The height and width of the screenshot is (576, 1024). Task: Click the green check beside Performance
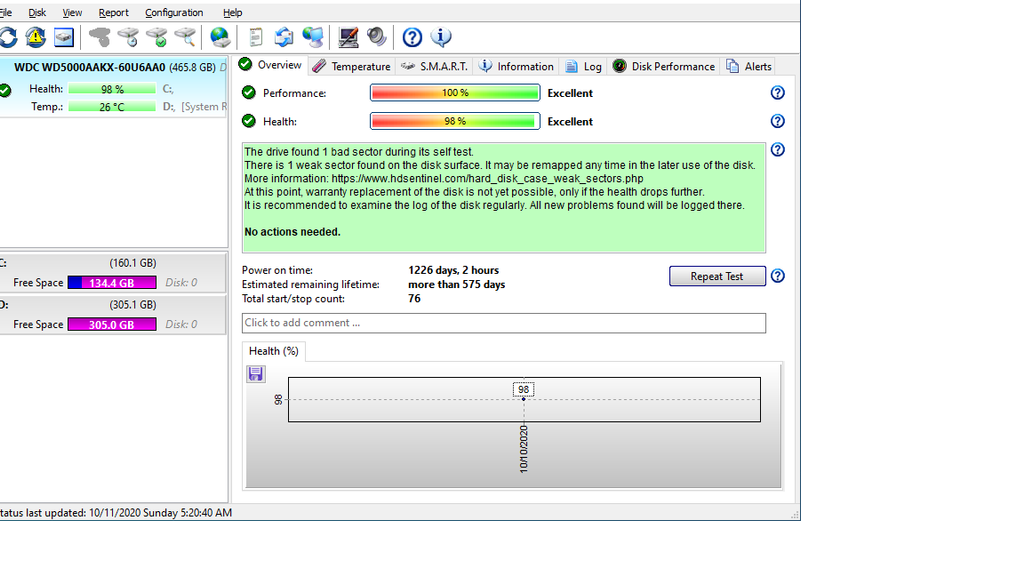[249, 93]
